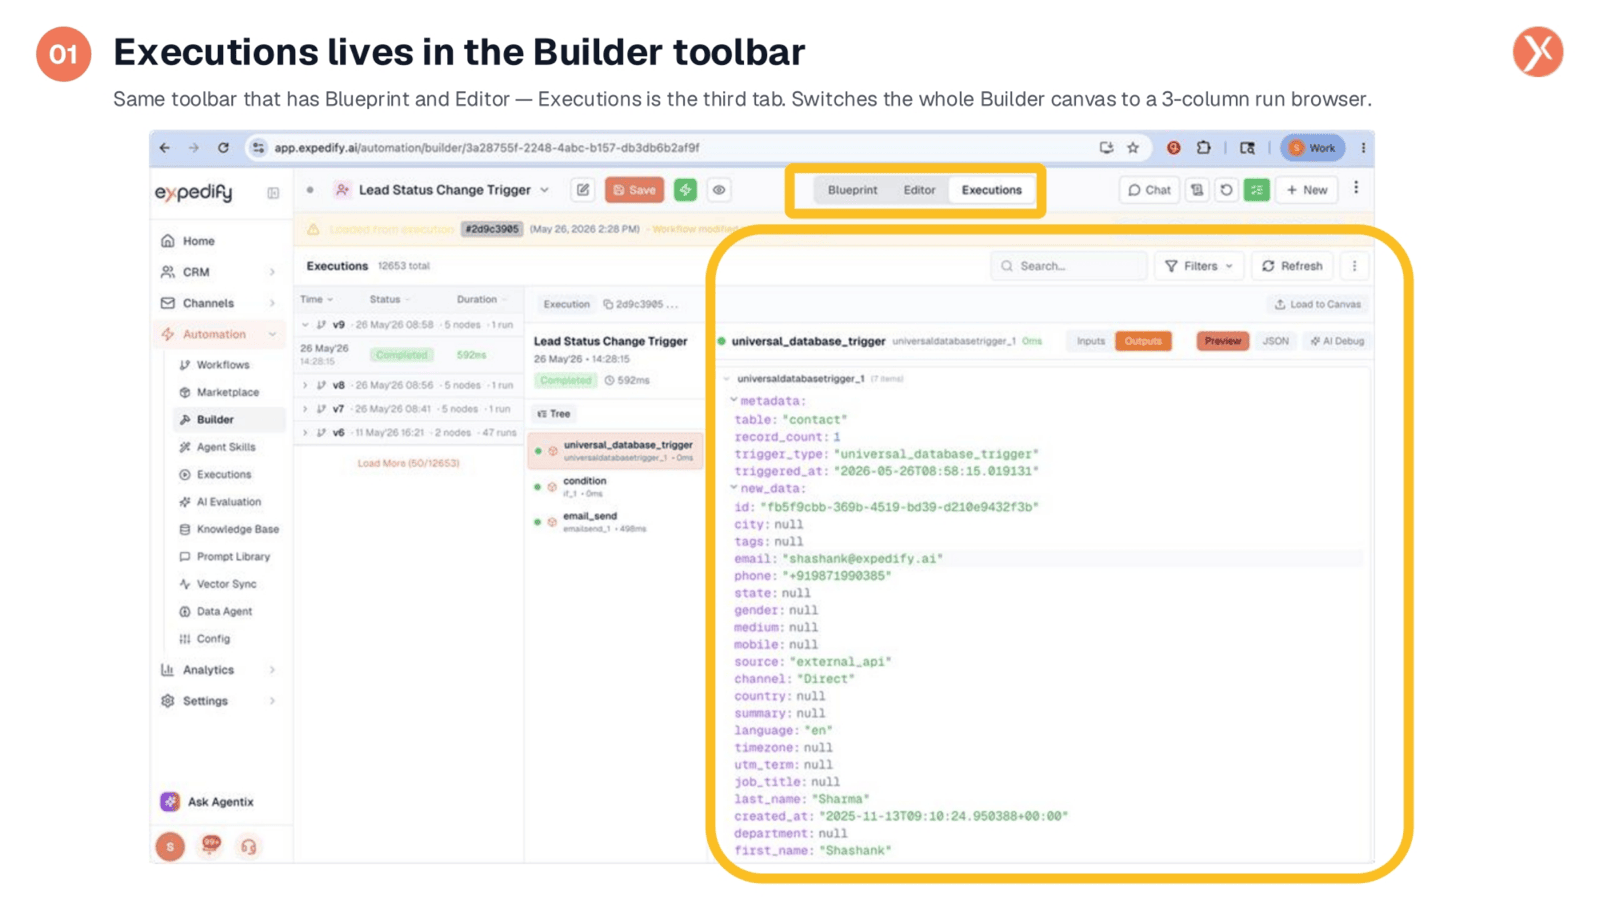This screenshot has width=1600, height=900.
Task: Open the three-dot menu next to Refresh
Action: click(1355, 266)
